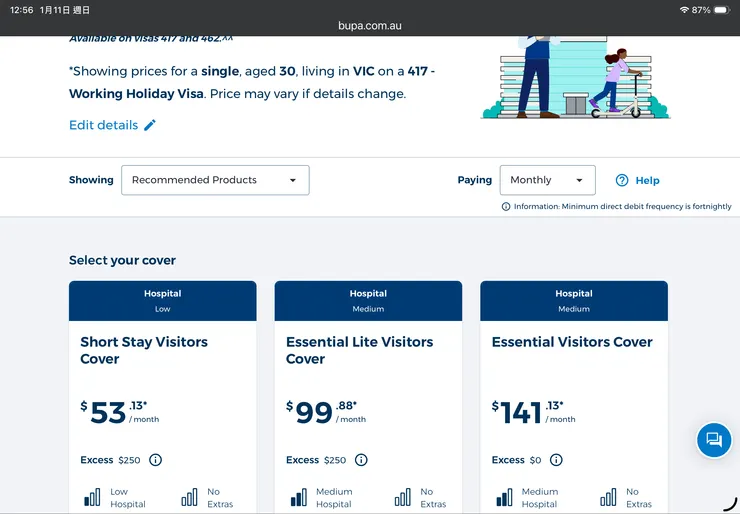This screenshot has height=514, width=740.
Task: Open the Monthly payment frequency dropdown
Action: pyautogui.click(x=547, y=180)
